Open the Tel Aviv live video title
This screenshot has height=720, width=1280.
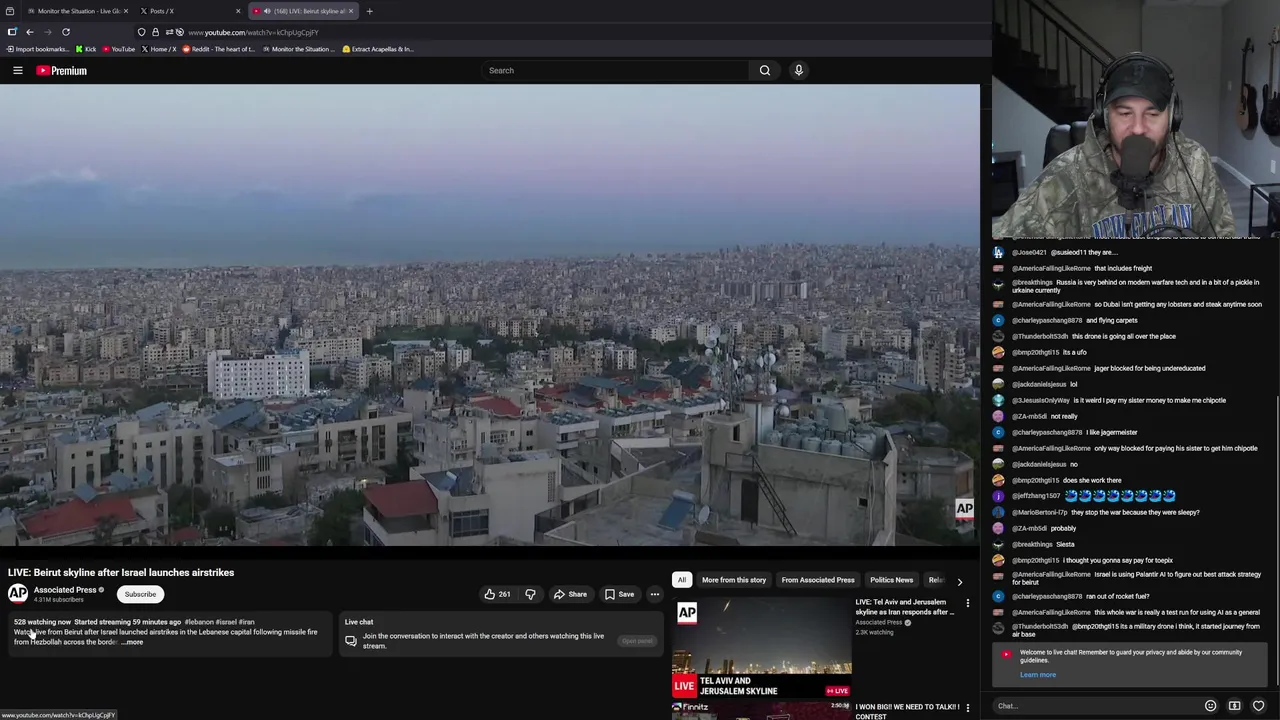click(904, 607)
